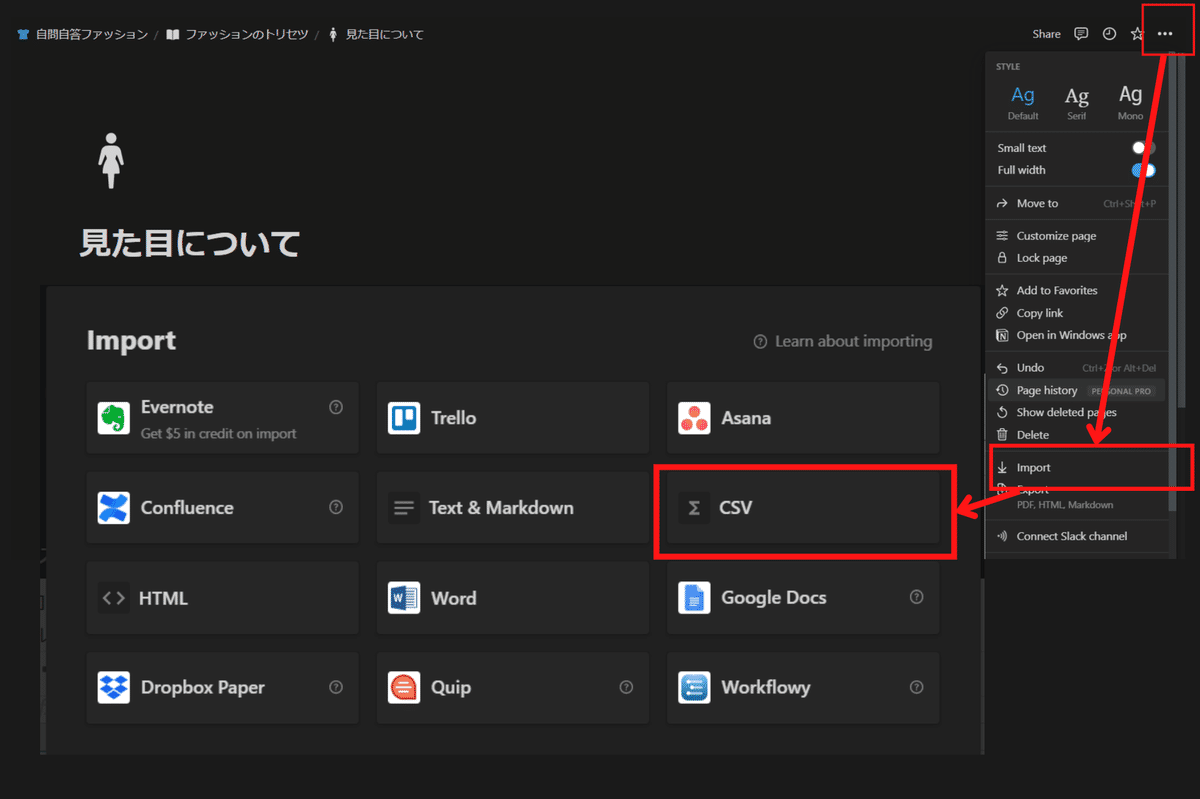Select Workflowy import option

(803, 688)
